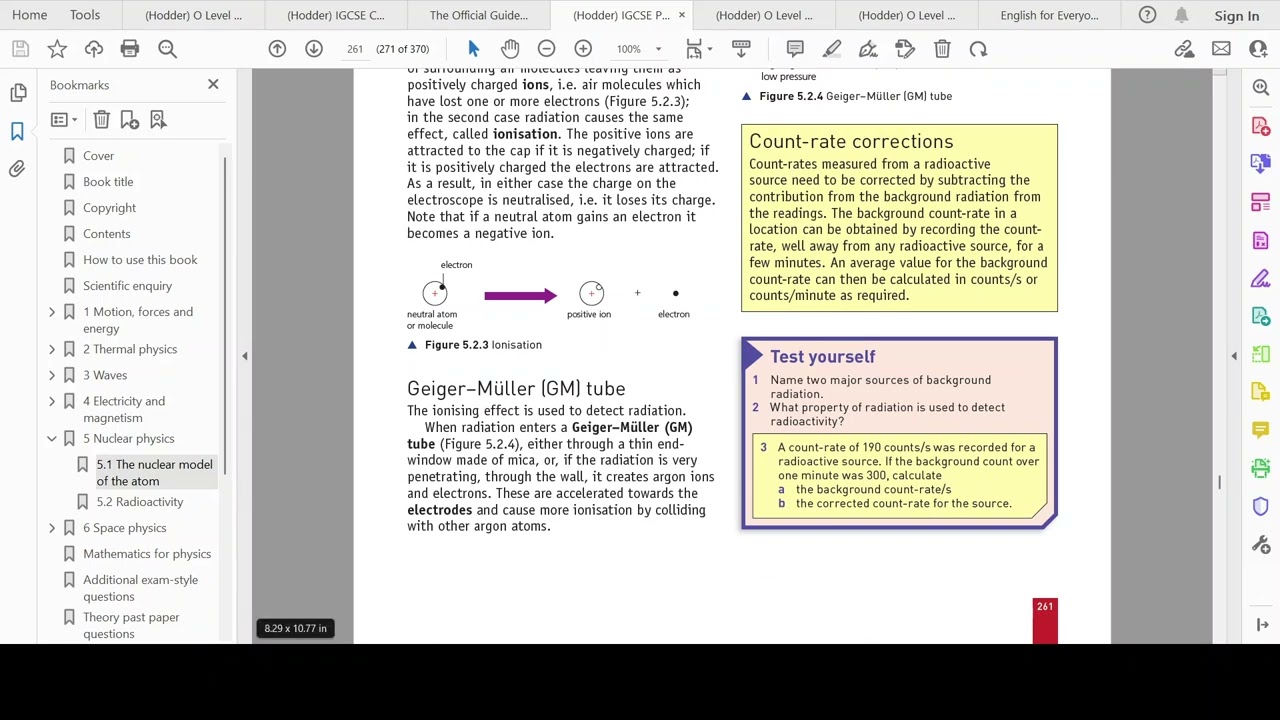Go to next page arrow
Image resolution: width=1280 pixels, height=720 pixels.
tap(314, 49)
